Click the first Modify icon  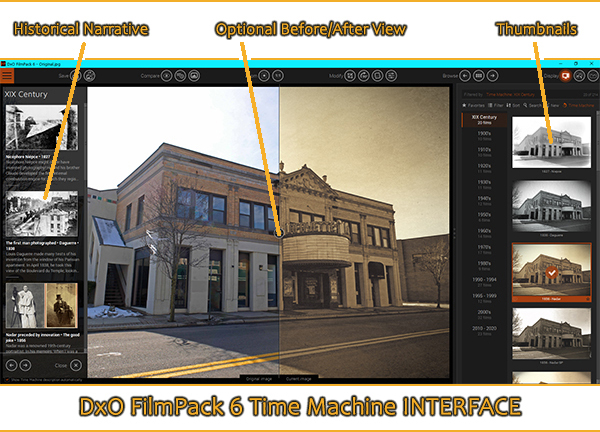pos(350,76)
